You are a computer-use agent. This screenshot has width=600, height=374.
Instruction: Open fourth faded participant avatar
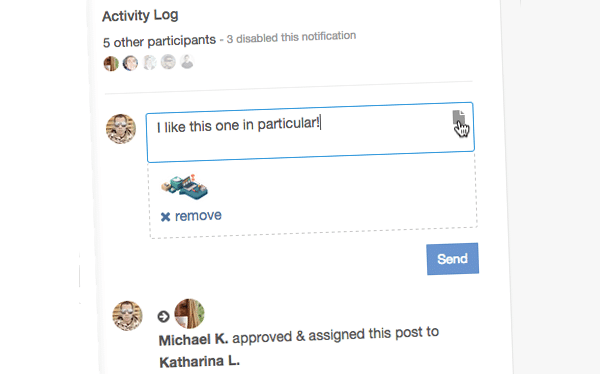pyautogui.click(x=168, y=62)
